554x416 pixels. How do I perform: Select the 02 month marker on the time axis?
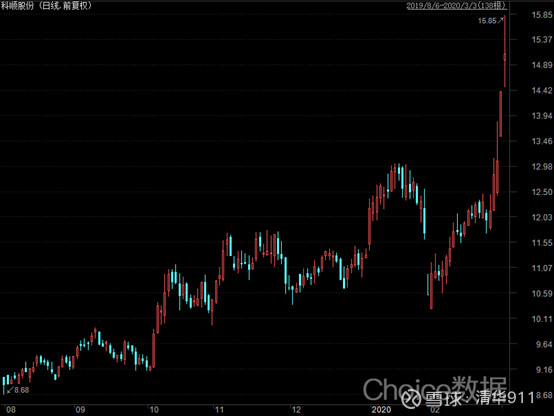tap(435, 410)
